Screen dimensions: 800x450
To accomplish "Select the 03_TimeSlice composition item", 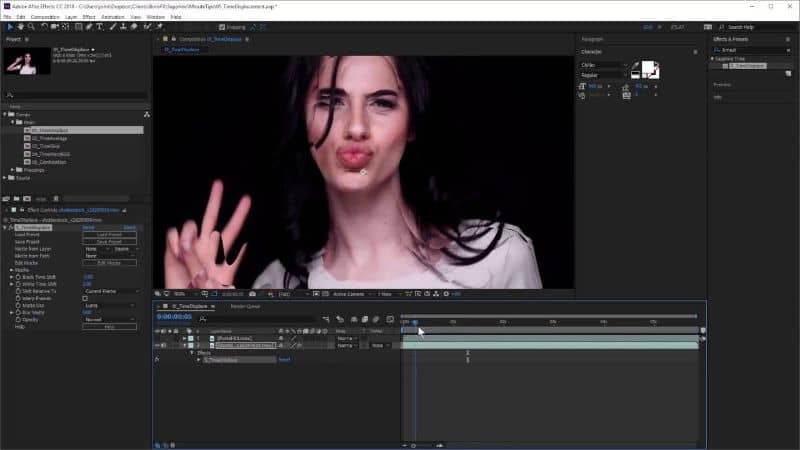I will click(x=46, y=146).
